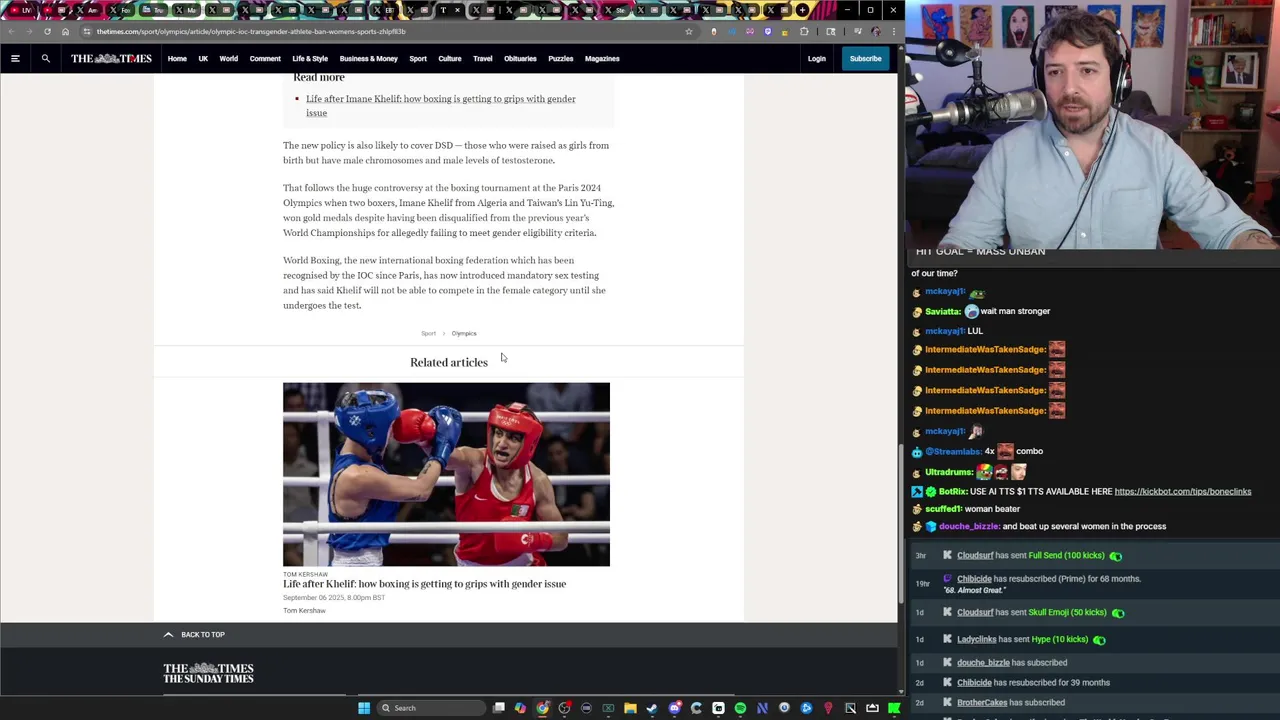This screenshot has height=720, width=1280.
Task: Open Copilot from taskbar
Action: (520, 708)
